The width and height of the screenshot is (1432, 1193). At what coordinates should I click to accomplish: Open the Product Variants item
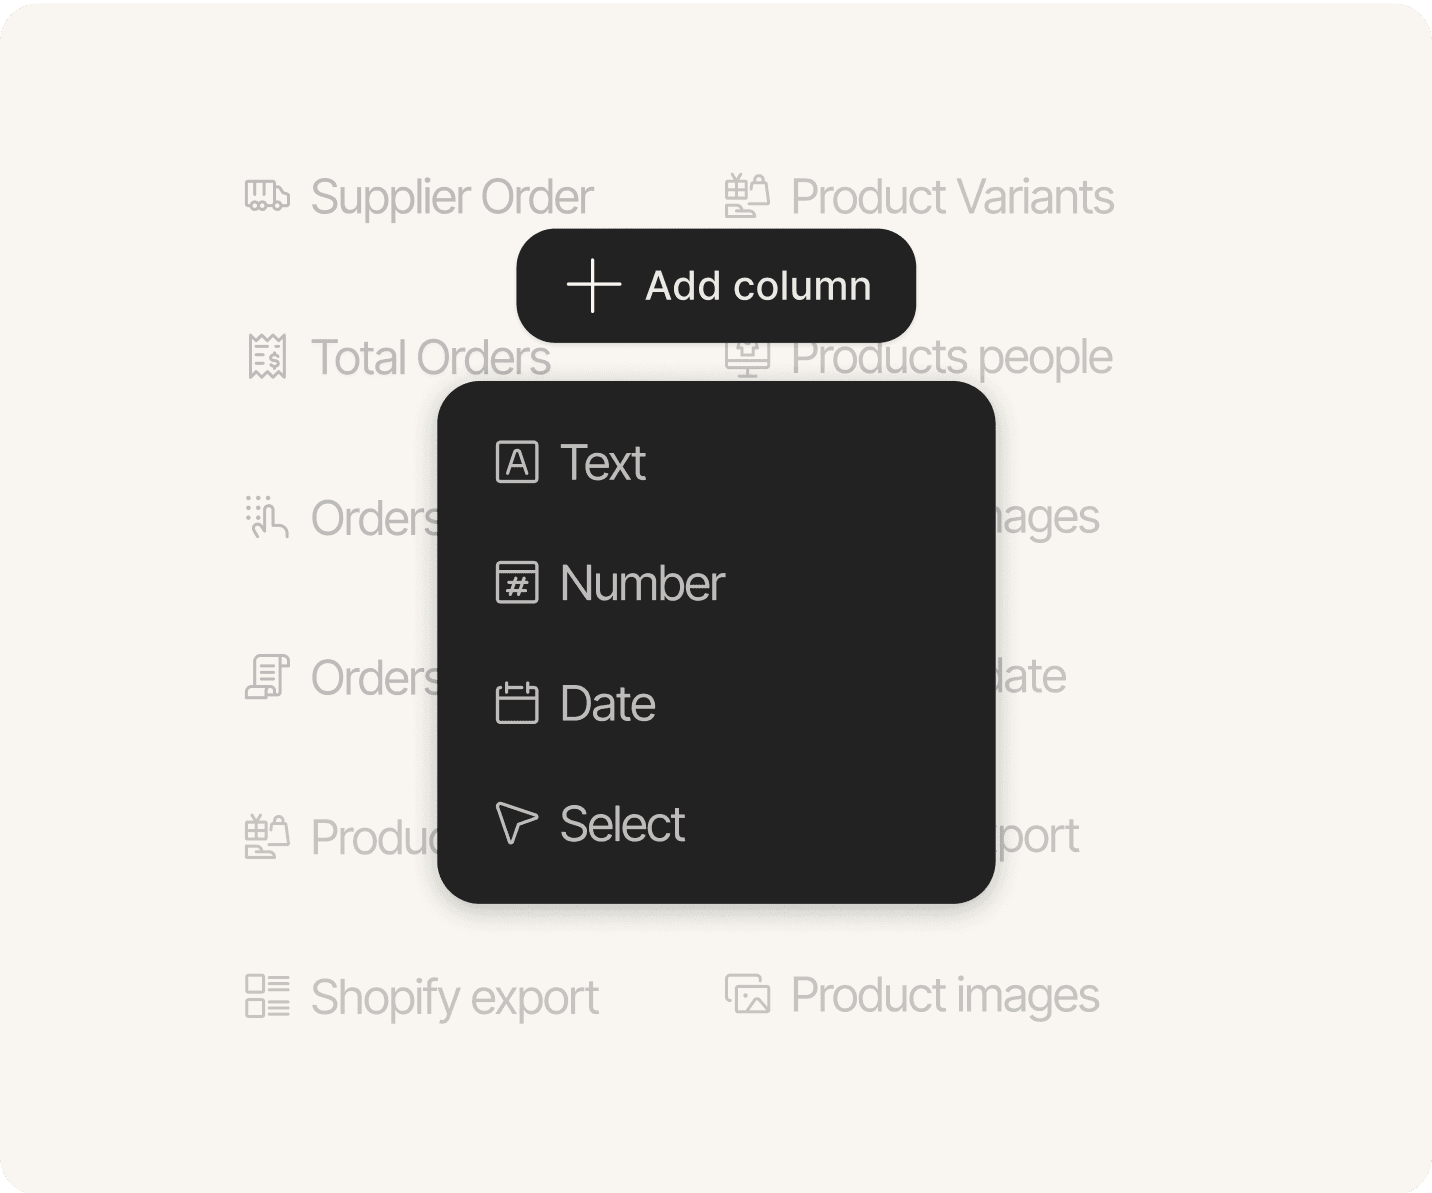pos(952,197)
